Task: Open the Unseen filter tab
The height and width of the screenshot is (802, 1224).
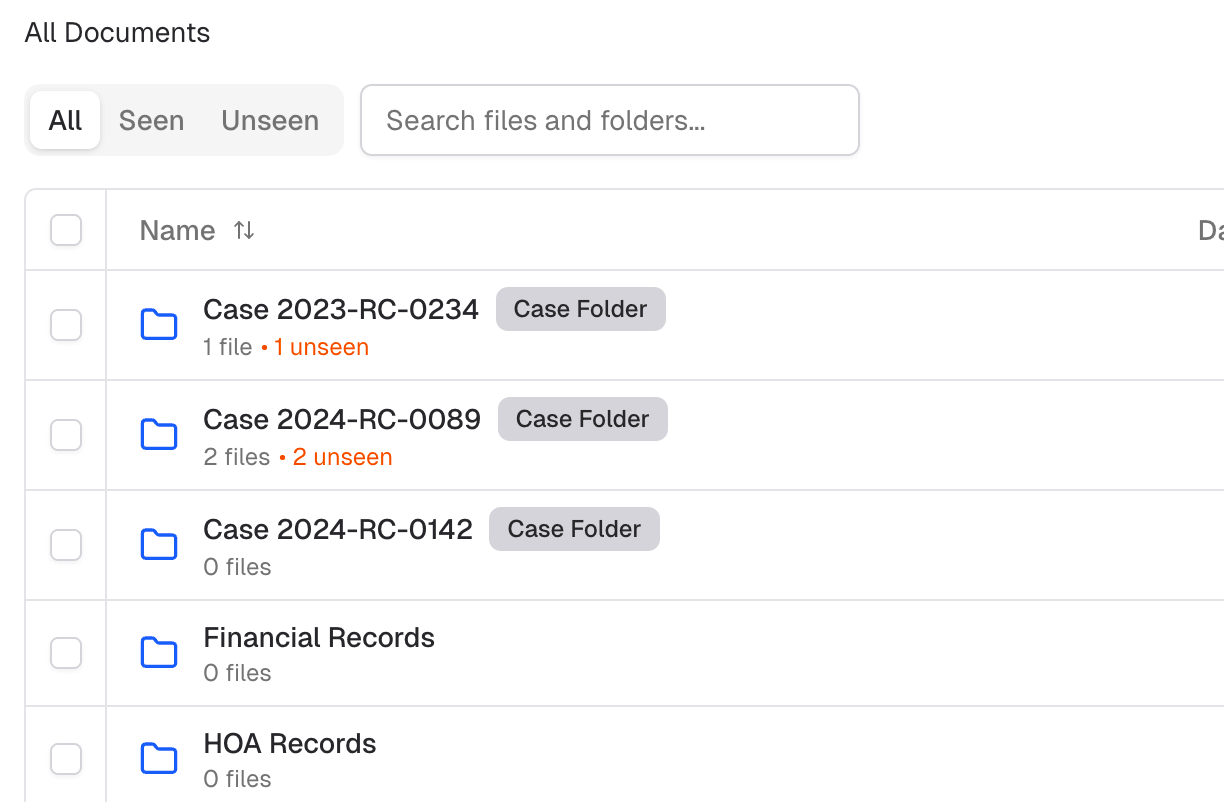Action: pos(269,120)
